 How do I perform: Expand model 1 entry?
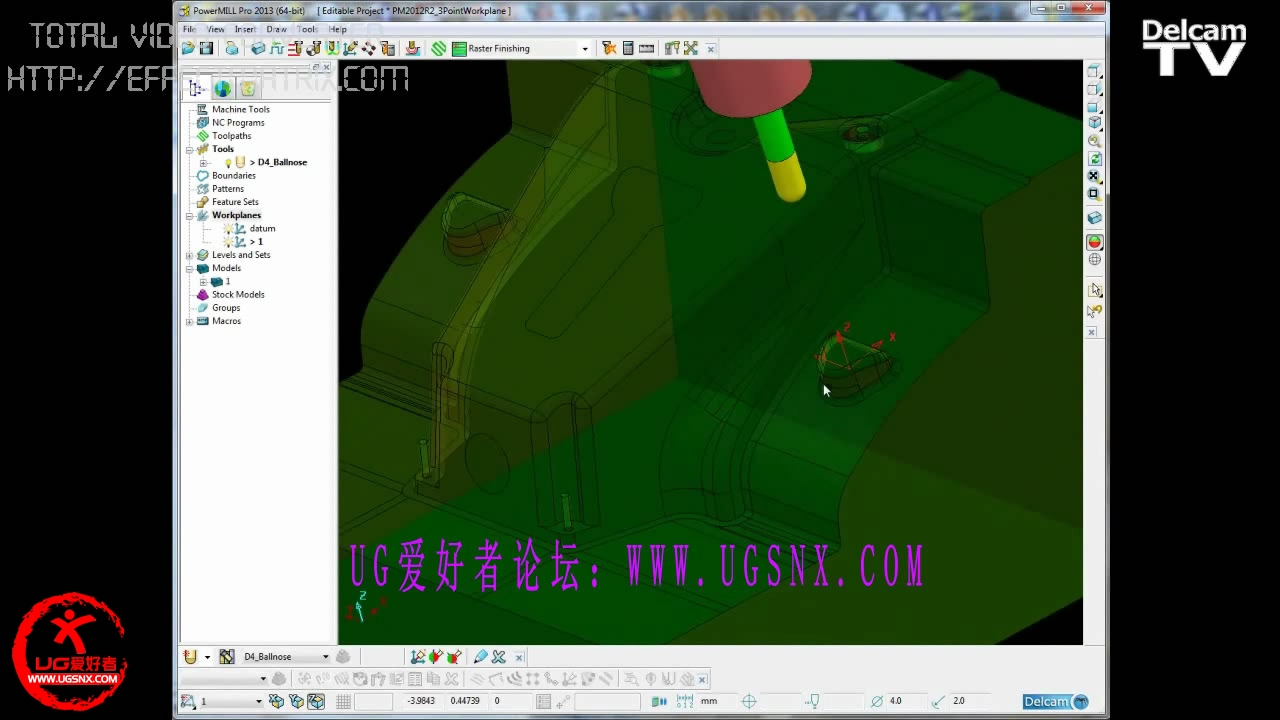(203, 281)
